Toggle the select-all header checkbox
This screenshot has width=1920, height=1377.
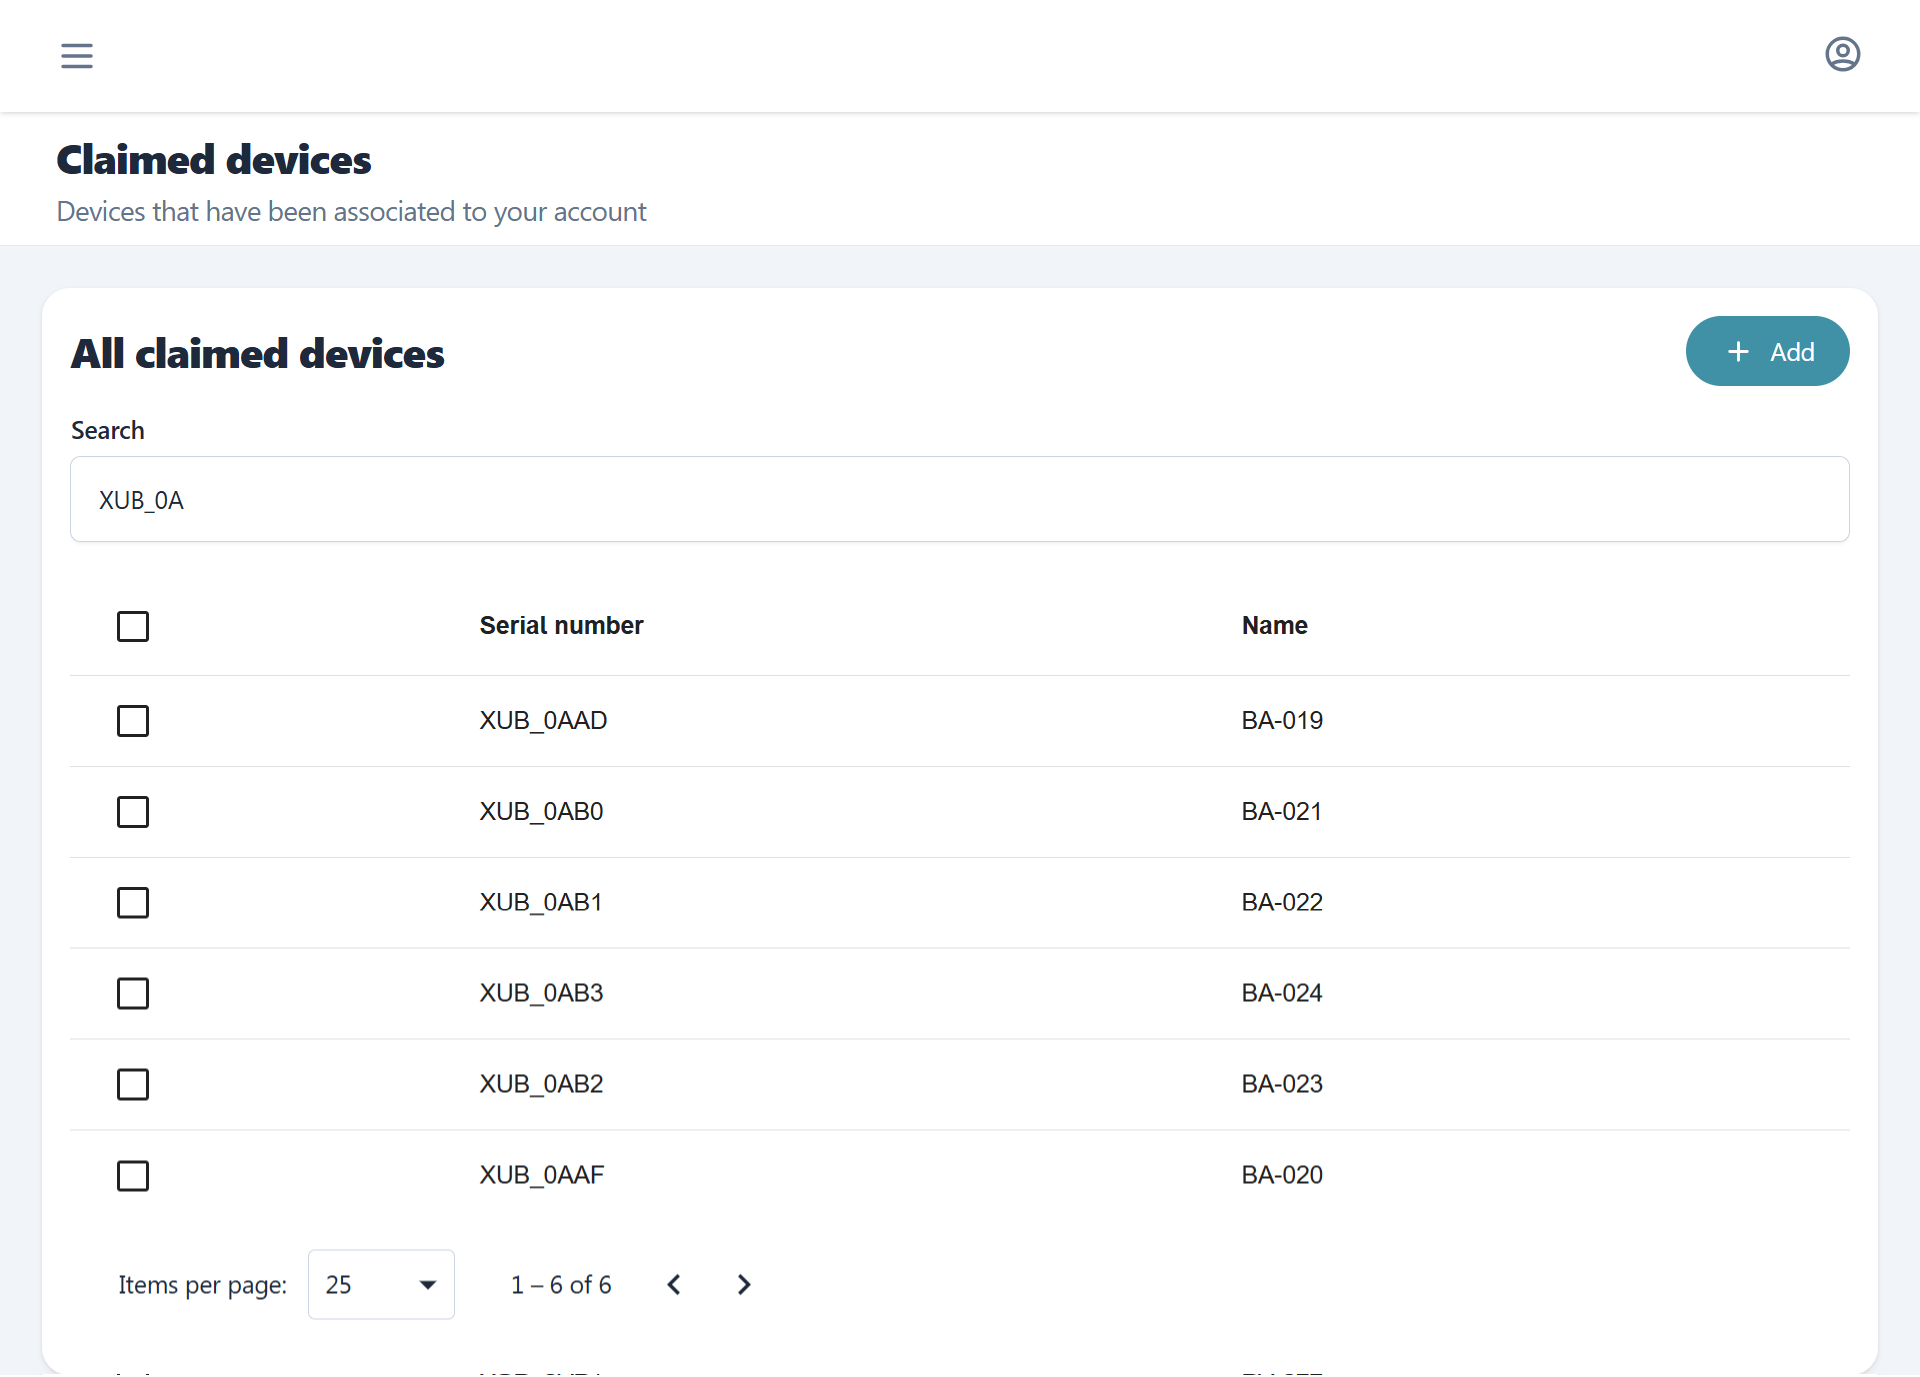coord(133,627)
